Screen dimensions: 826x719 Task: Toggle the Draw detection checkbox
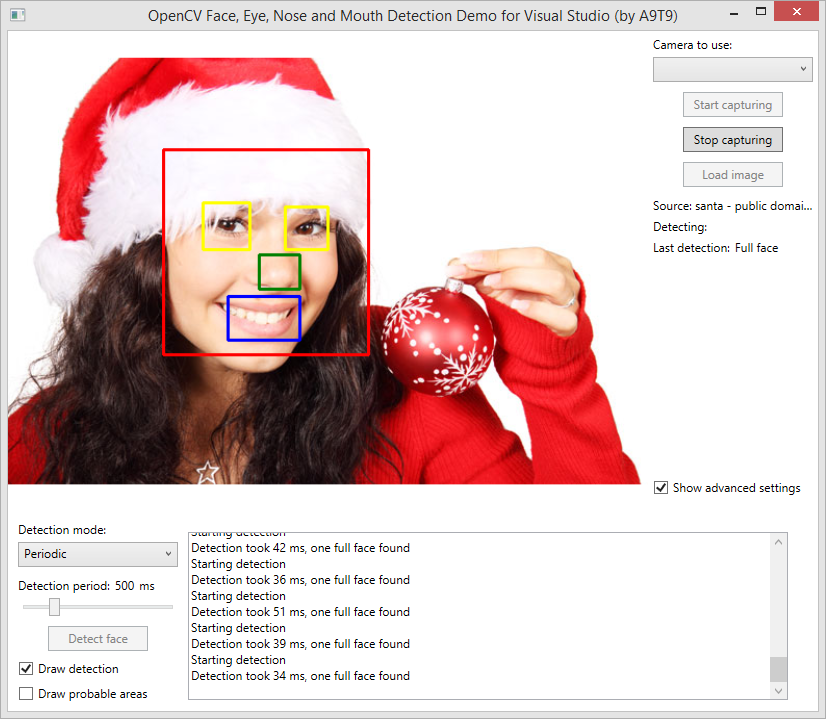click(26, 668)
